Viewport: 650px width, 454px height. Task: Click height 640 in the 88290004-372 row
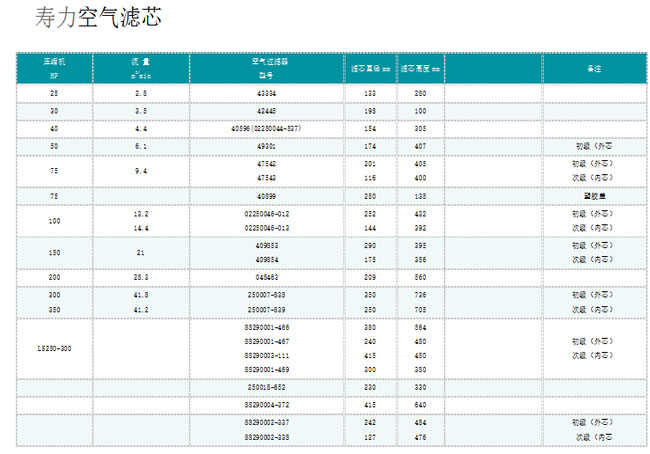tap(420, 405)
